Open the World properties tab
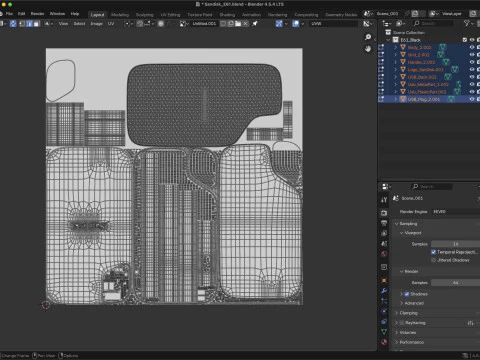The height and width of the screenshot is (360, 480). 384,254
